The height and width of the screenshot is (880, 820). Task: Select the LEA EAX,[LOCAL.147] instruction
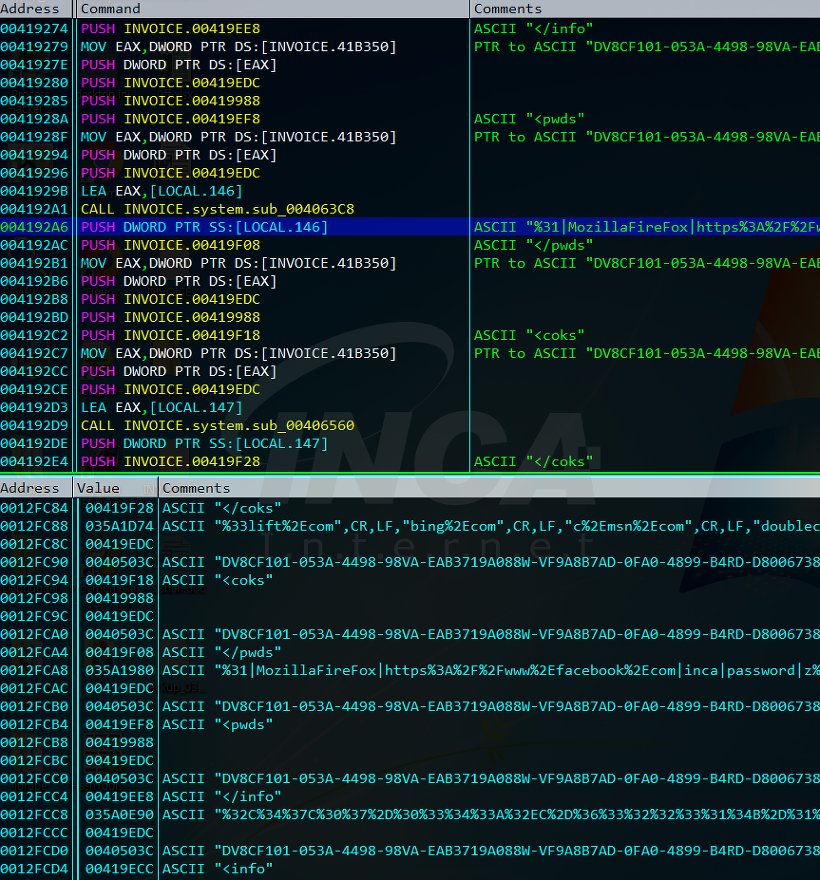pos(162,407)
